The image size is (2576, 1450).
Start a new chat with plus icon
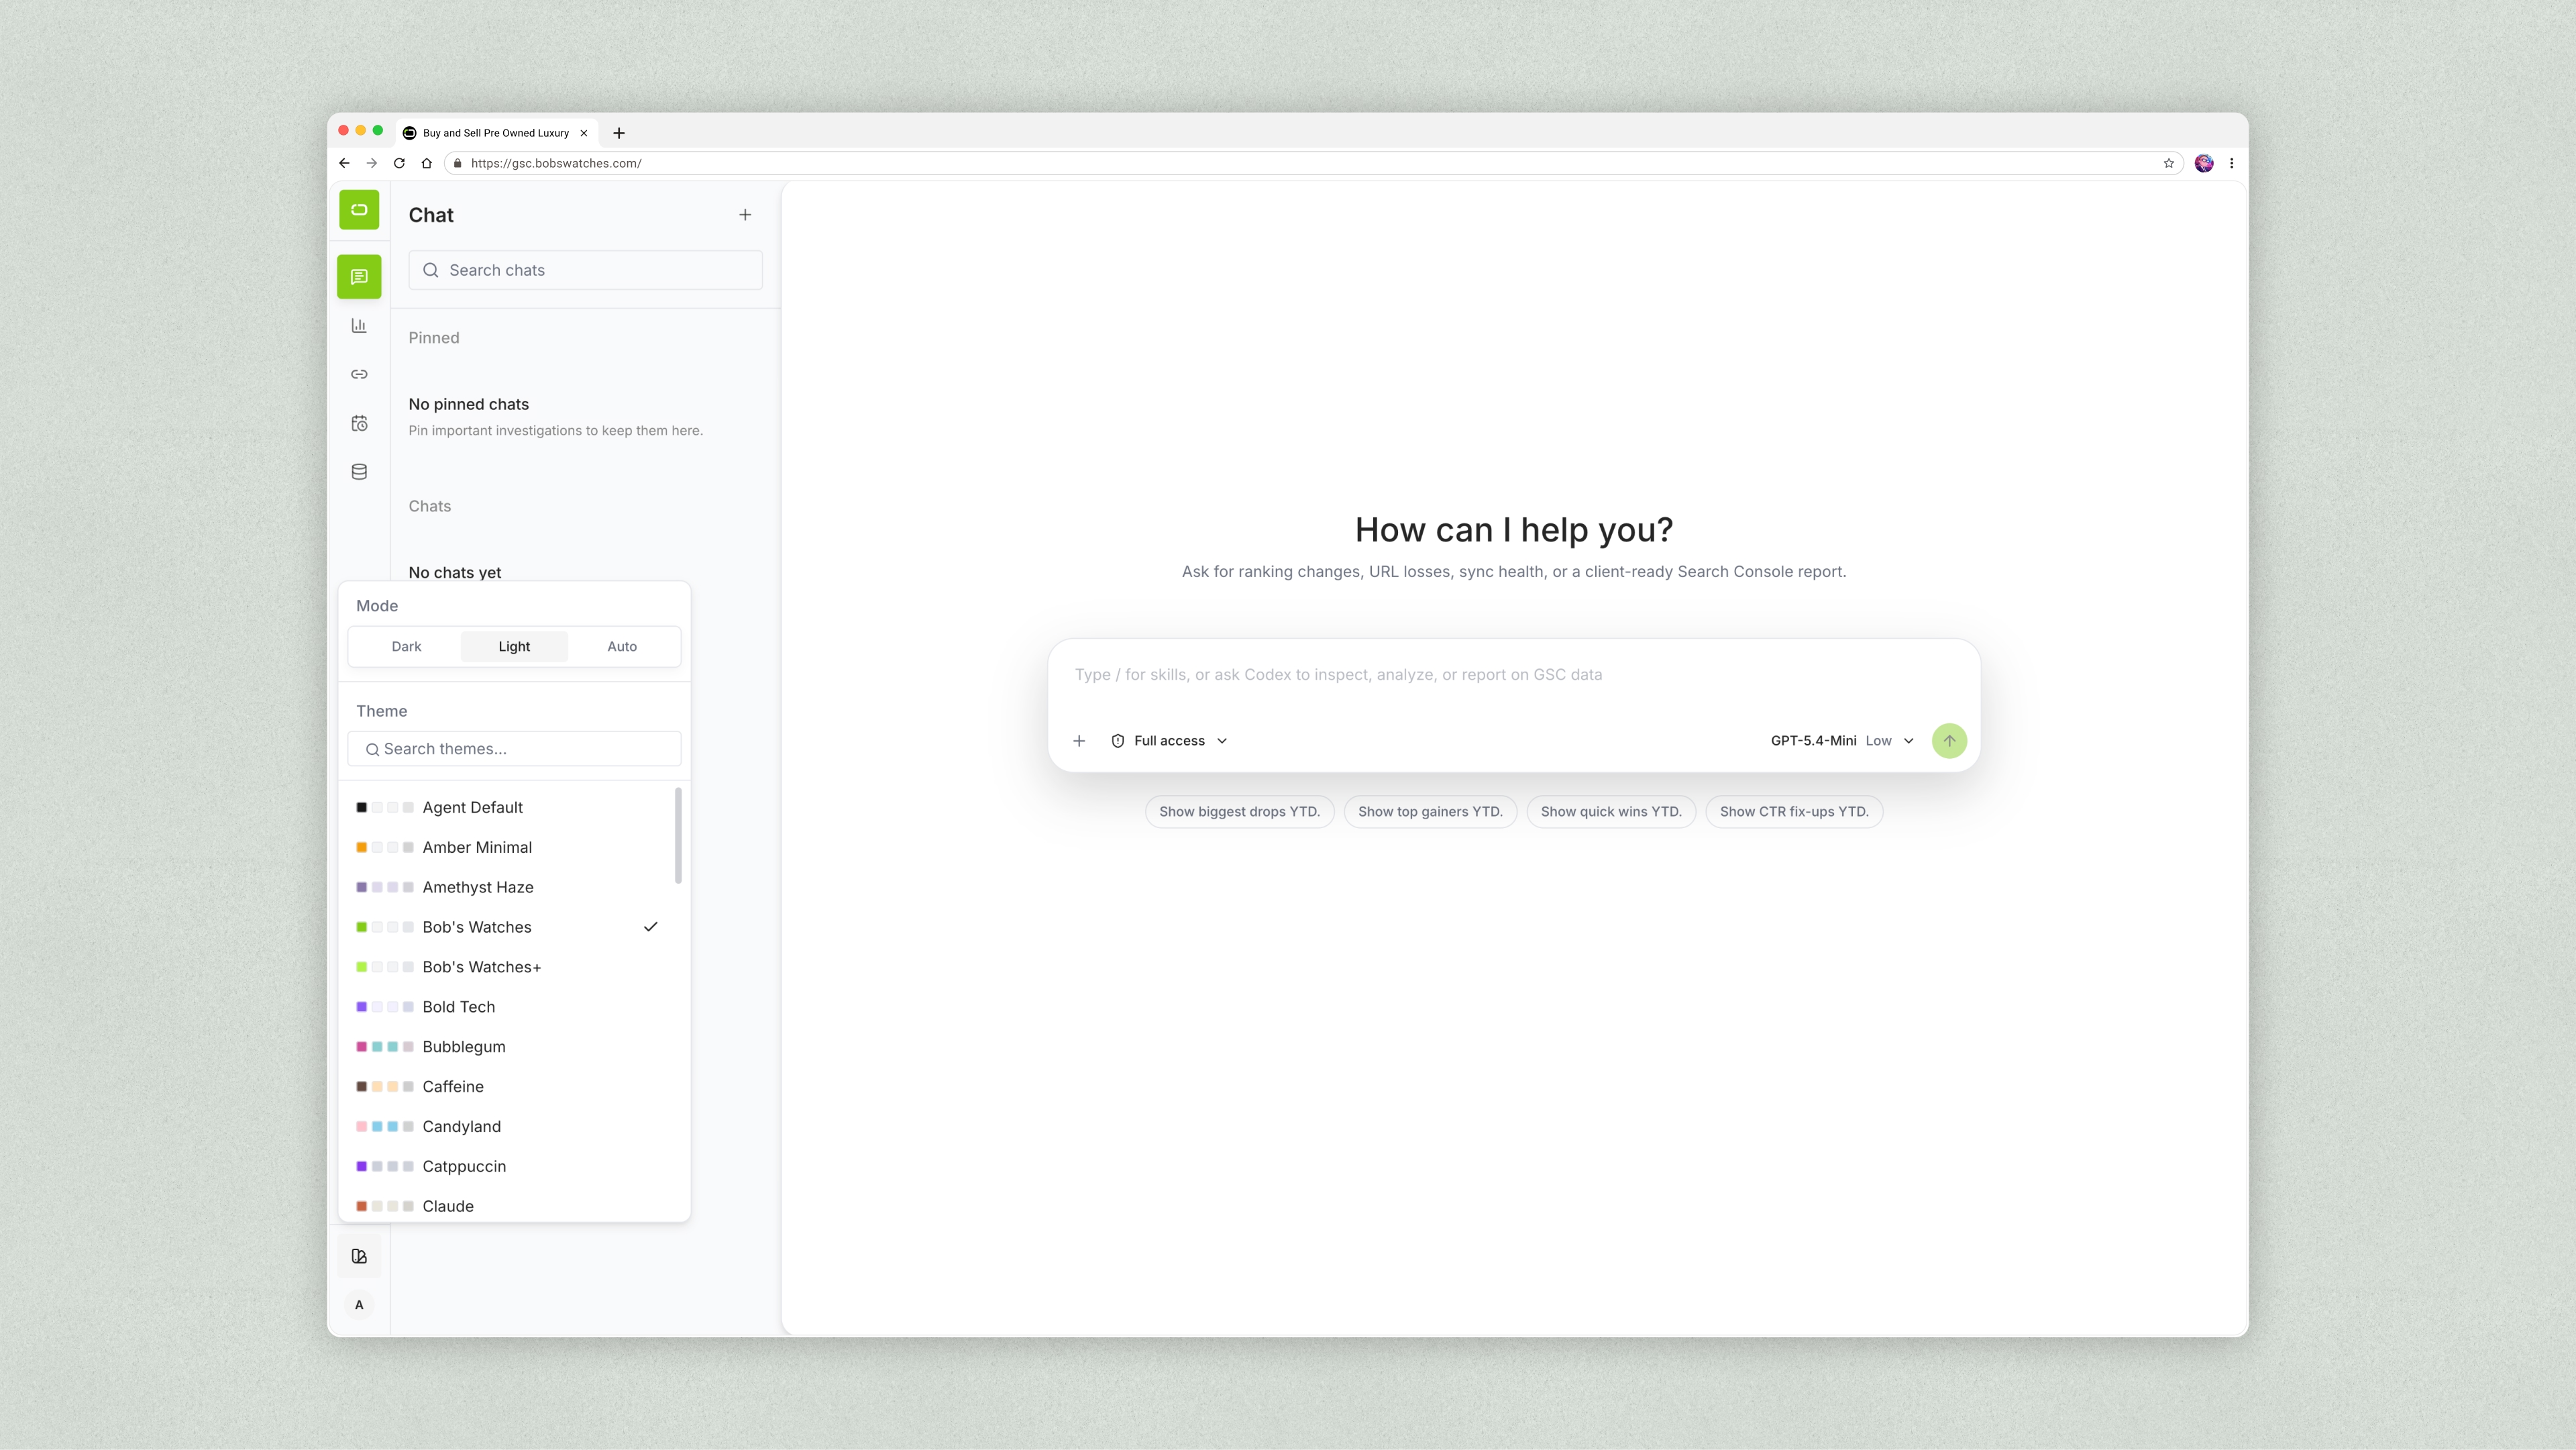(745, 215)
